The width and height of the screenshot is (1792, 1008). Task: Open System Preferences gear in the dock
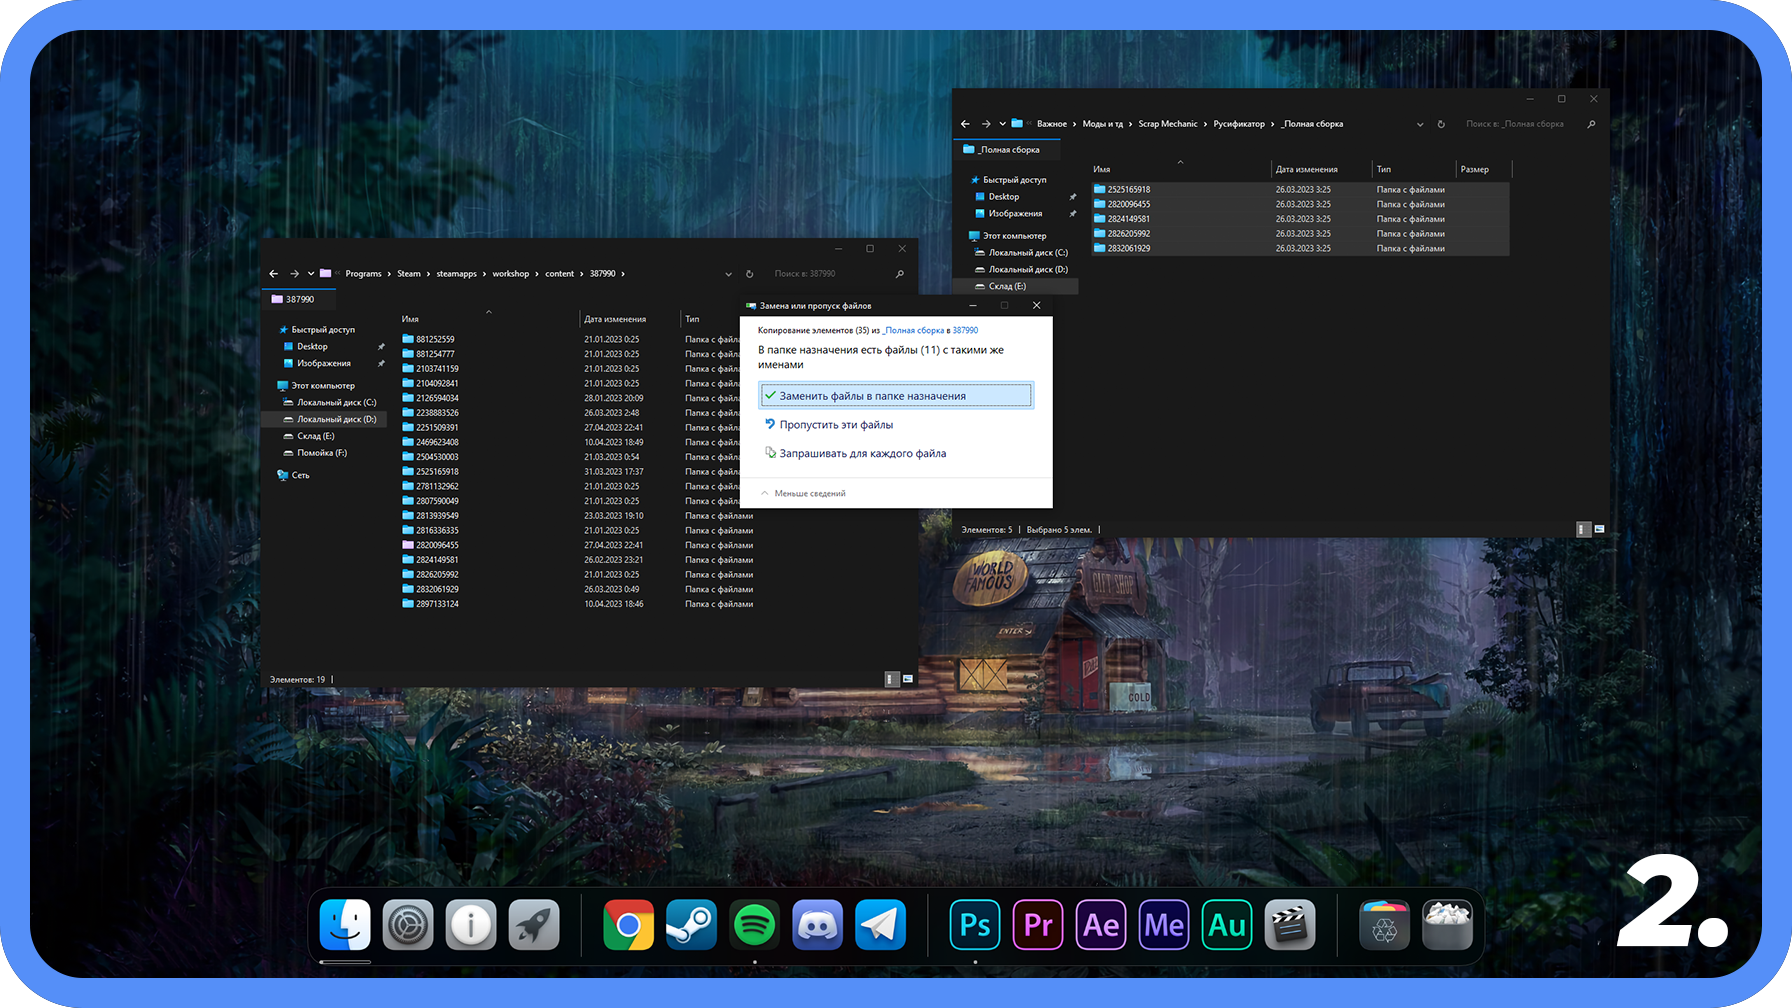click(408, 925)
